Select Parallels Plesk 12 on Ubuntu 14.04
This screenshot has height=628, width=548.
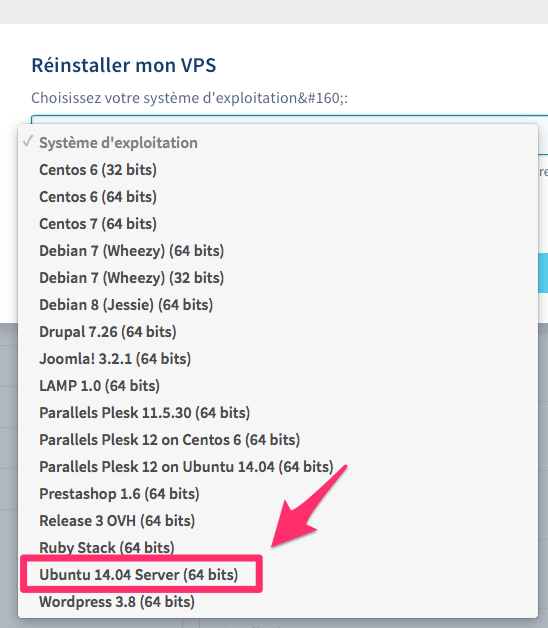click(x=278, y=467)
